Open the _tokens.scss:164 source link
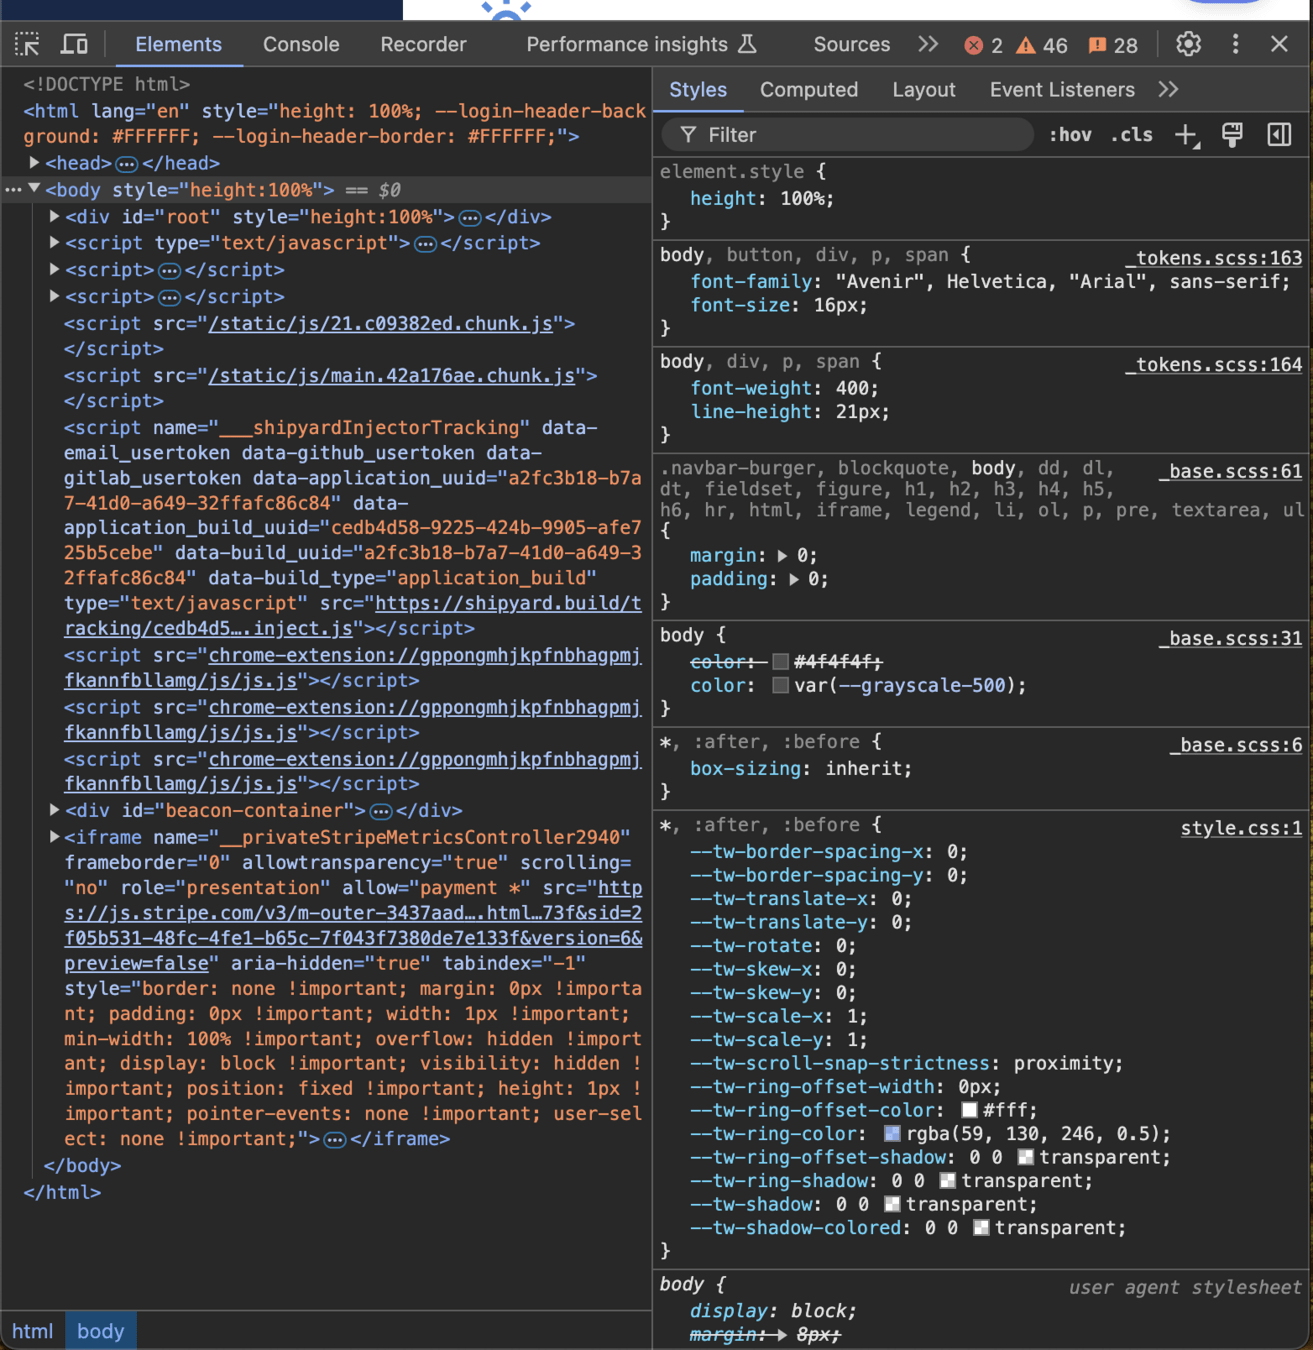This screenshot has width=1313, height=1350. (1214, 364)
